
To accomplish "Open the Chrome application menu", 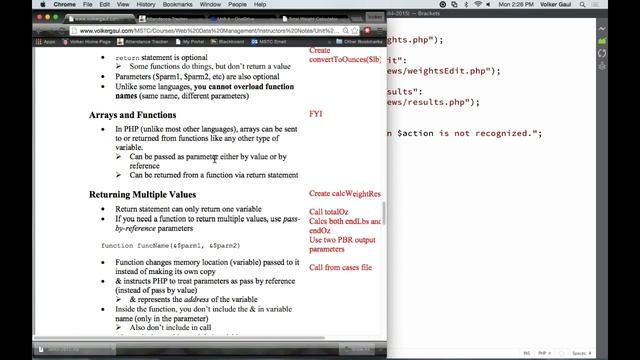I will [x=64, y=4].
